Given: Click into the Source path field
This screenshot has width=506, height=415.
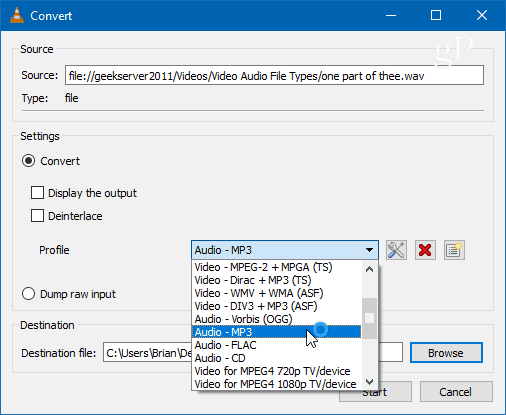Looking at the screenshot, I should [274, 75].
